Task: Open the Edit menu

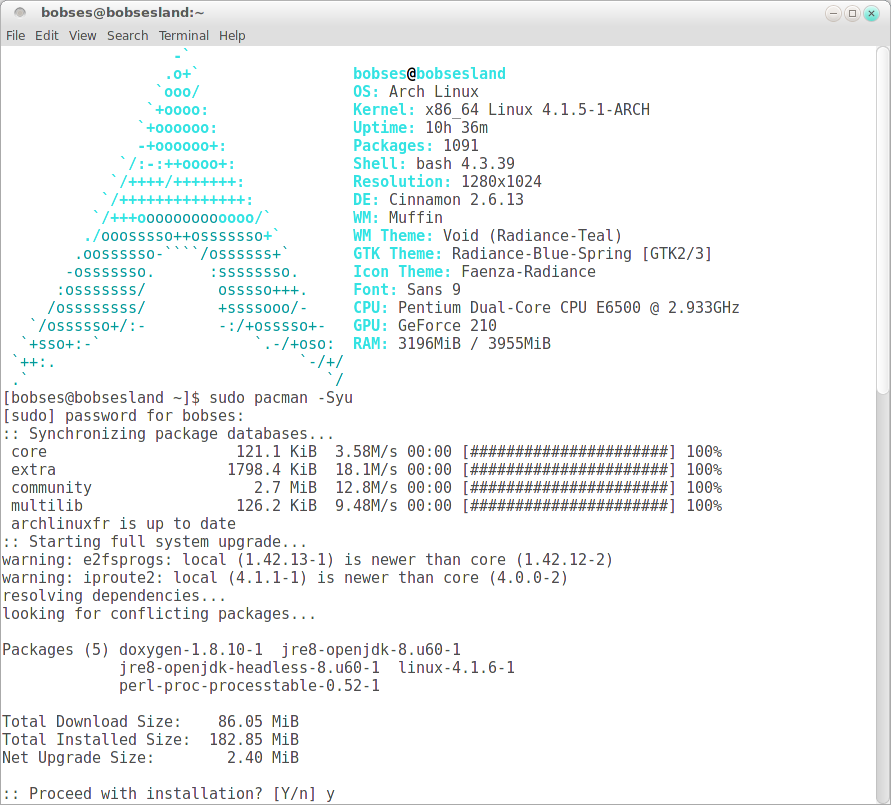Action: 47,36
